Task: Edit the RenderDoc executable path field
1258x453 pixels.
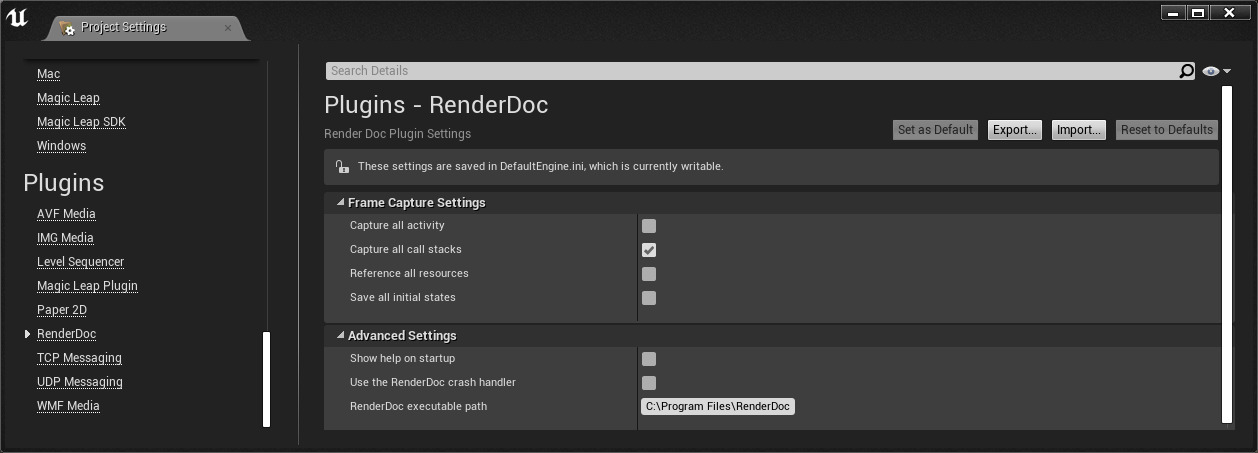Action: click(717, 406)
